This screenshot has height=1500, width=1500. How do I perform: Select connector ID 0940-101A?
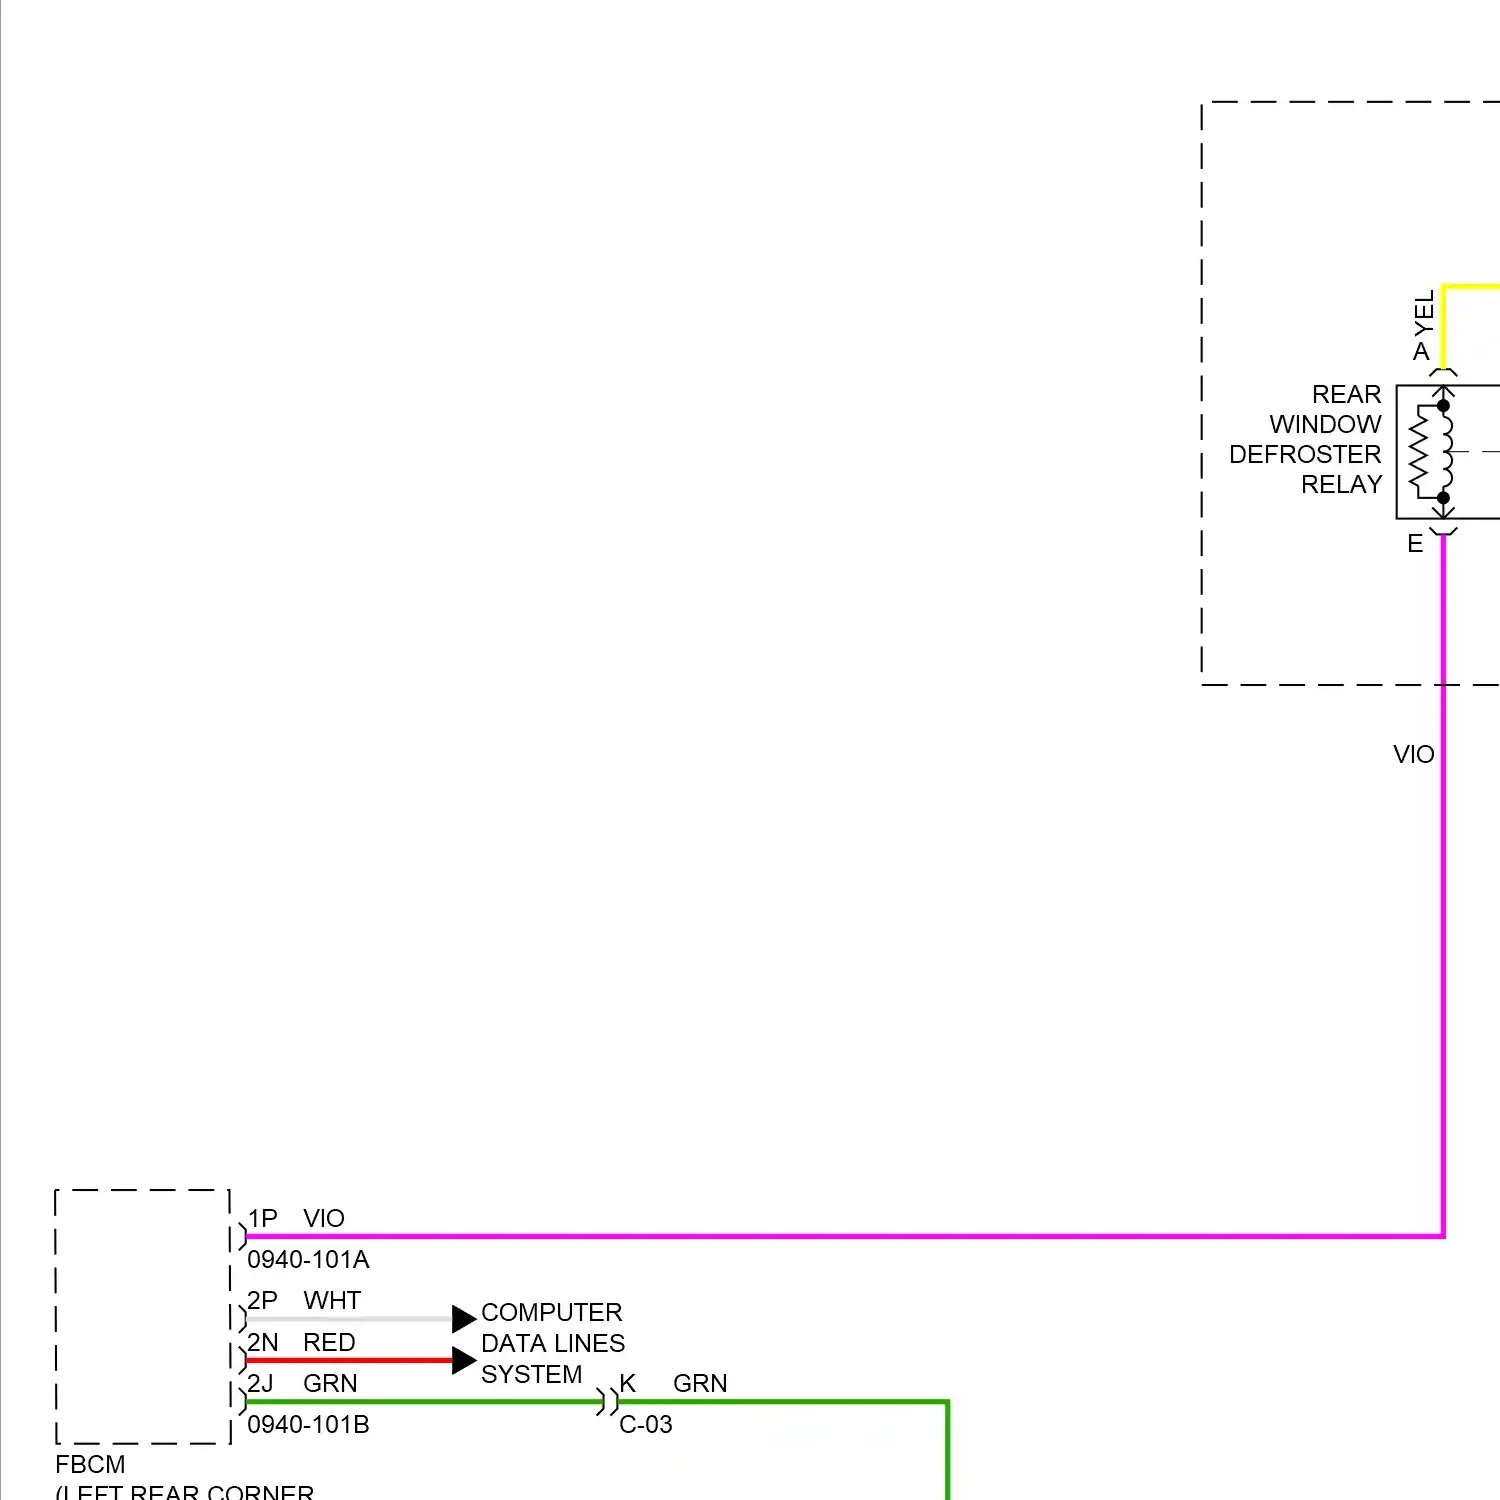(308, 1259)
